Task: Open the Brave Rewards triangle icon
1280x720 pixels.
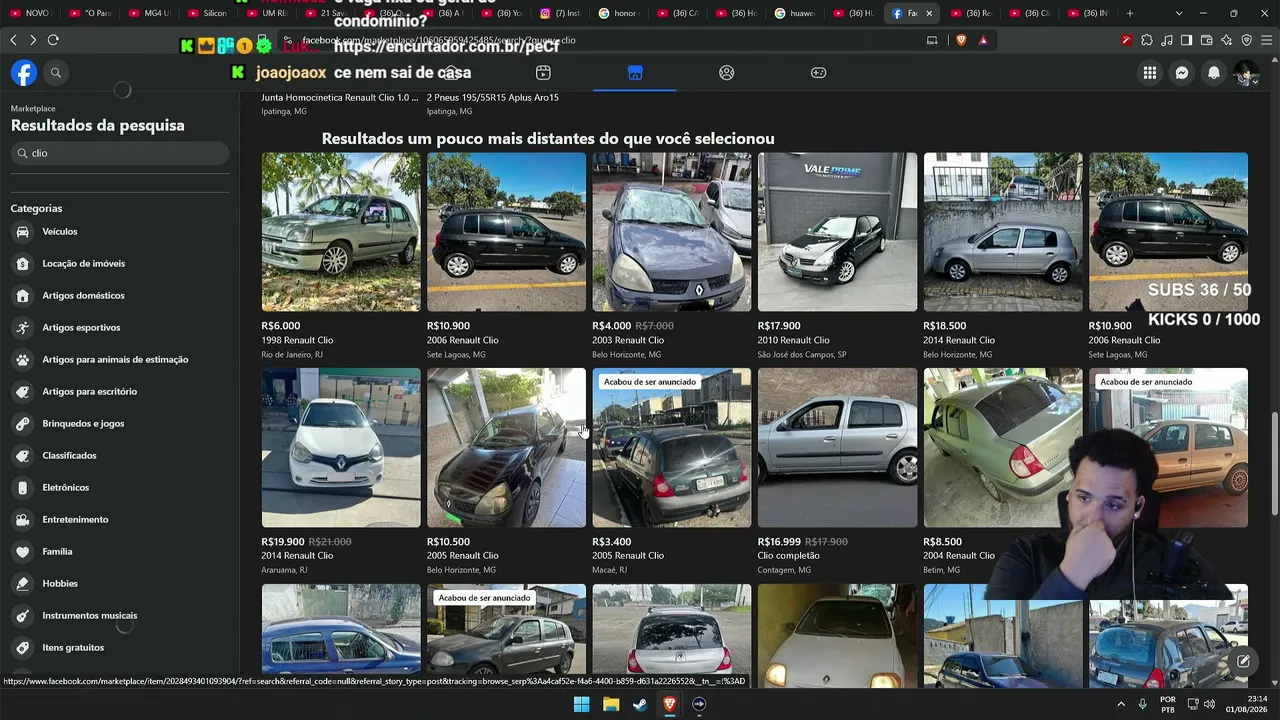Action: (x=984, y=40)
